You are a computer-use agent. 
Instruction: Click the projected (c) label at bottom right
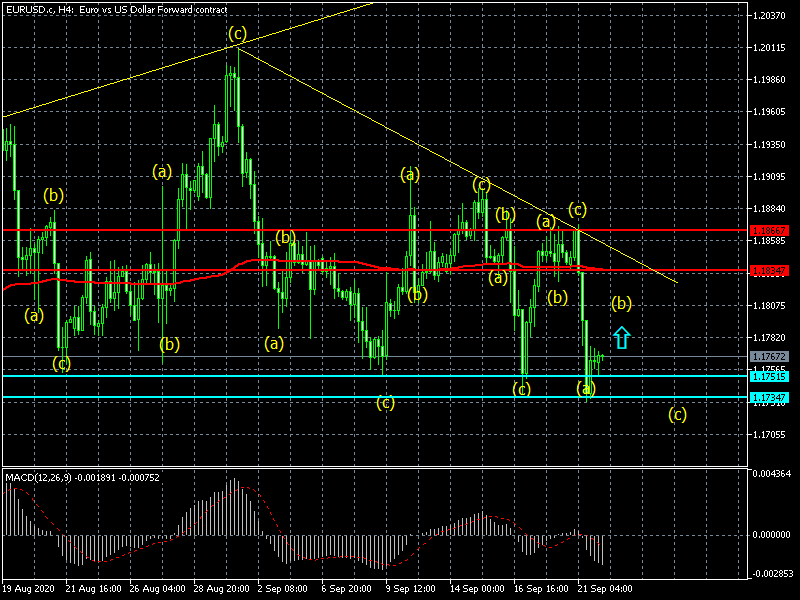pos(677,414)
